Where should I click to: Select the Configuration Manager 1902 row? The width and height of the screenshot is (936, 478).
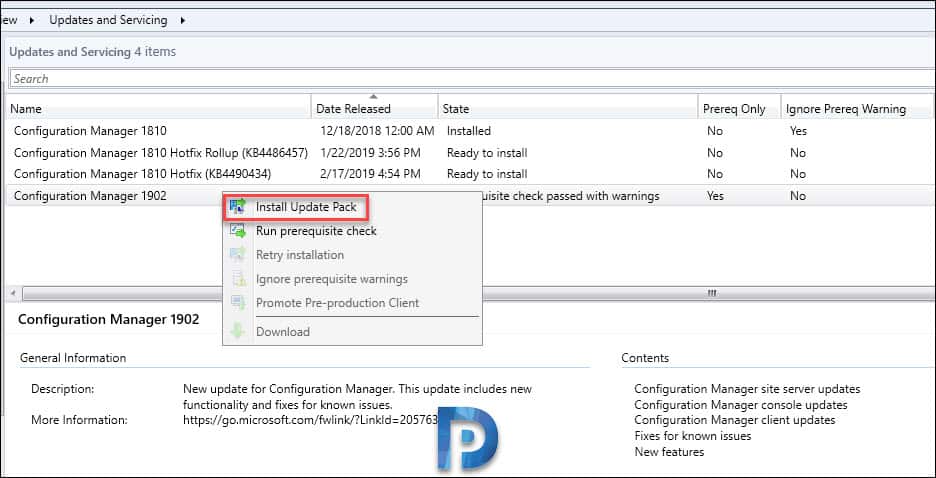(x=472, y=196)
